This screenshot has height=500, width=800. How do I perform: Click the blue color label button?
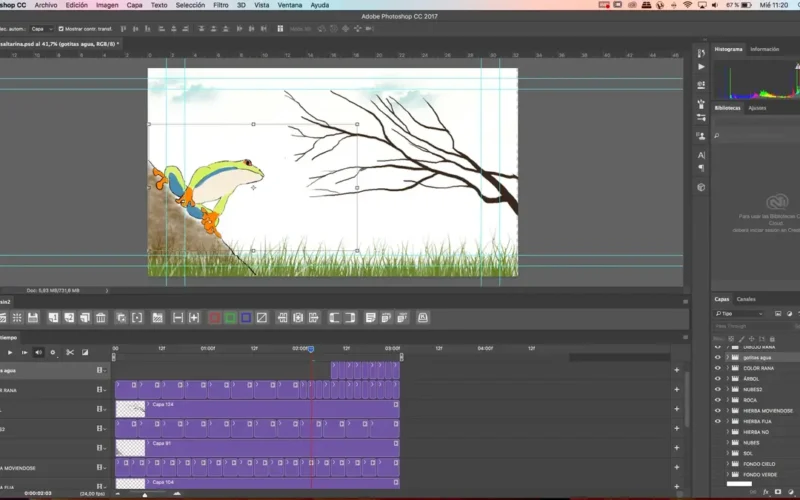246,318
